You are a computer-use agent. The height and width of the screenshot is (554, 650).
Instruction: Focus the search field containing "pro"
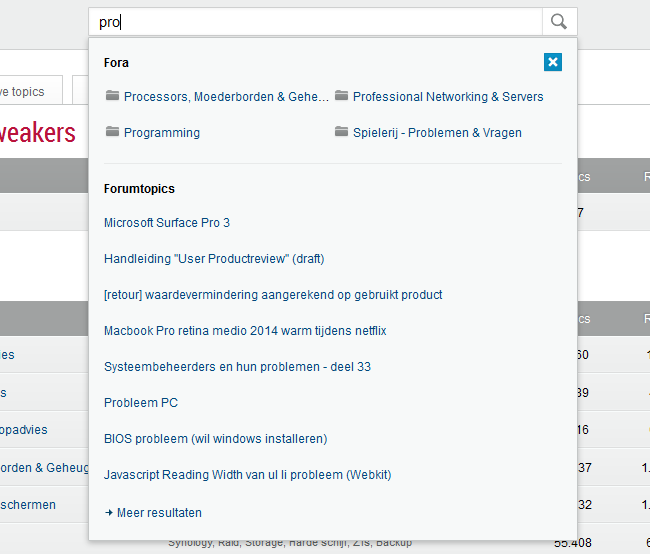[316, 22]
